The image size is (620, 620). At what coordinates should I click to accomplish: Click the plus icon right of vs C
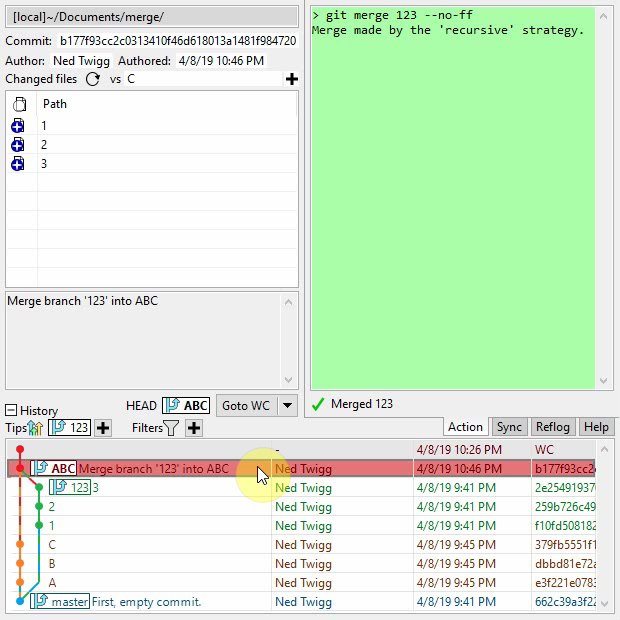(291, 79)
